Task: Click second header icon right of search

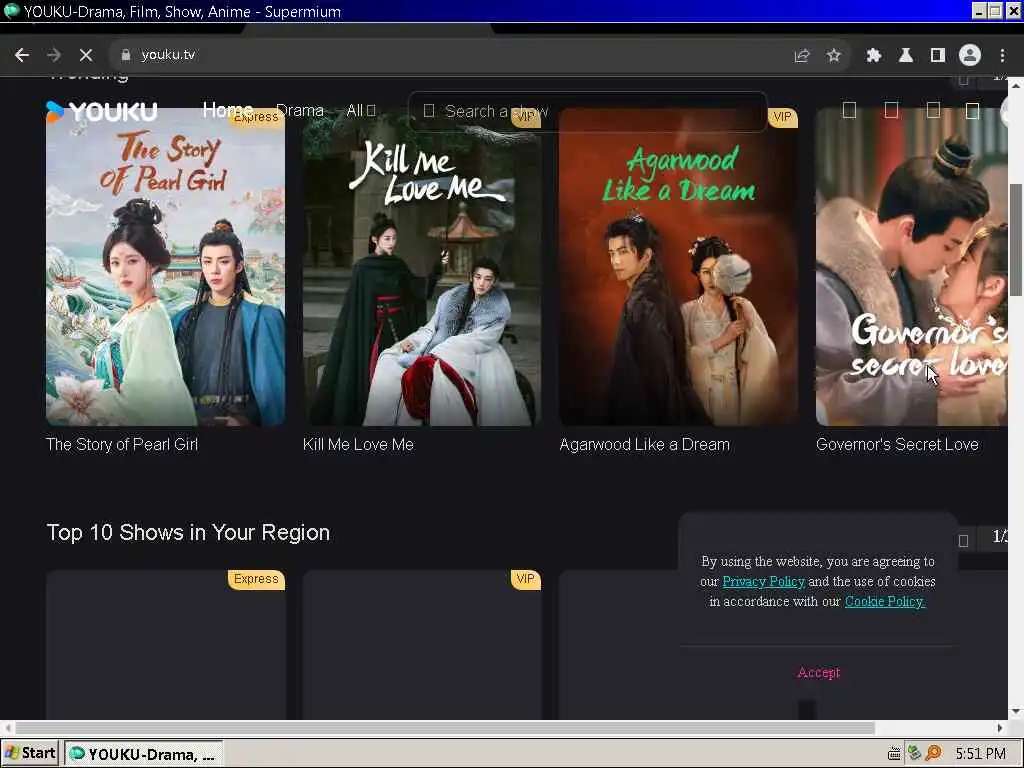Action: [x=891, y=110]
